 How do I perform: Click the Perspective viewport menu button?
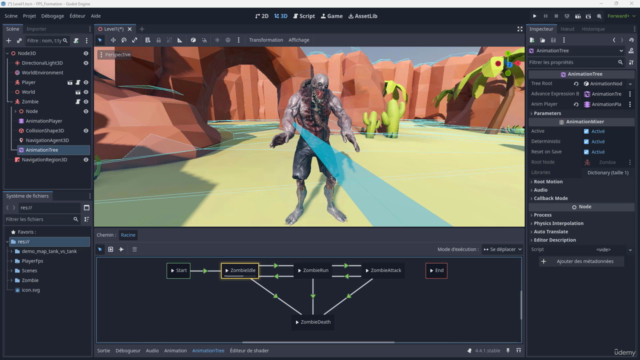[x=115, y=55]
